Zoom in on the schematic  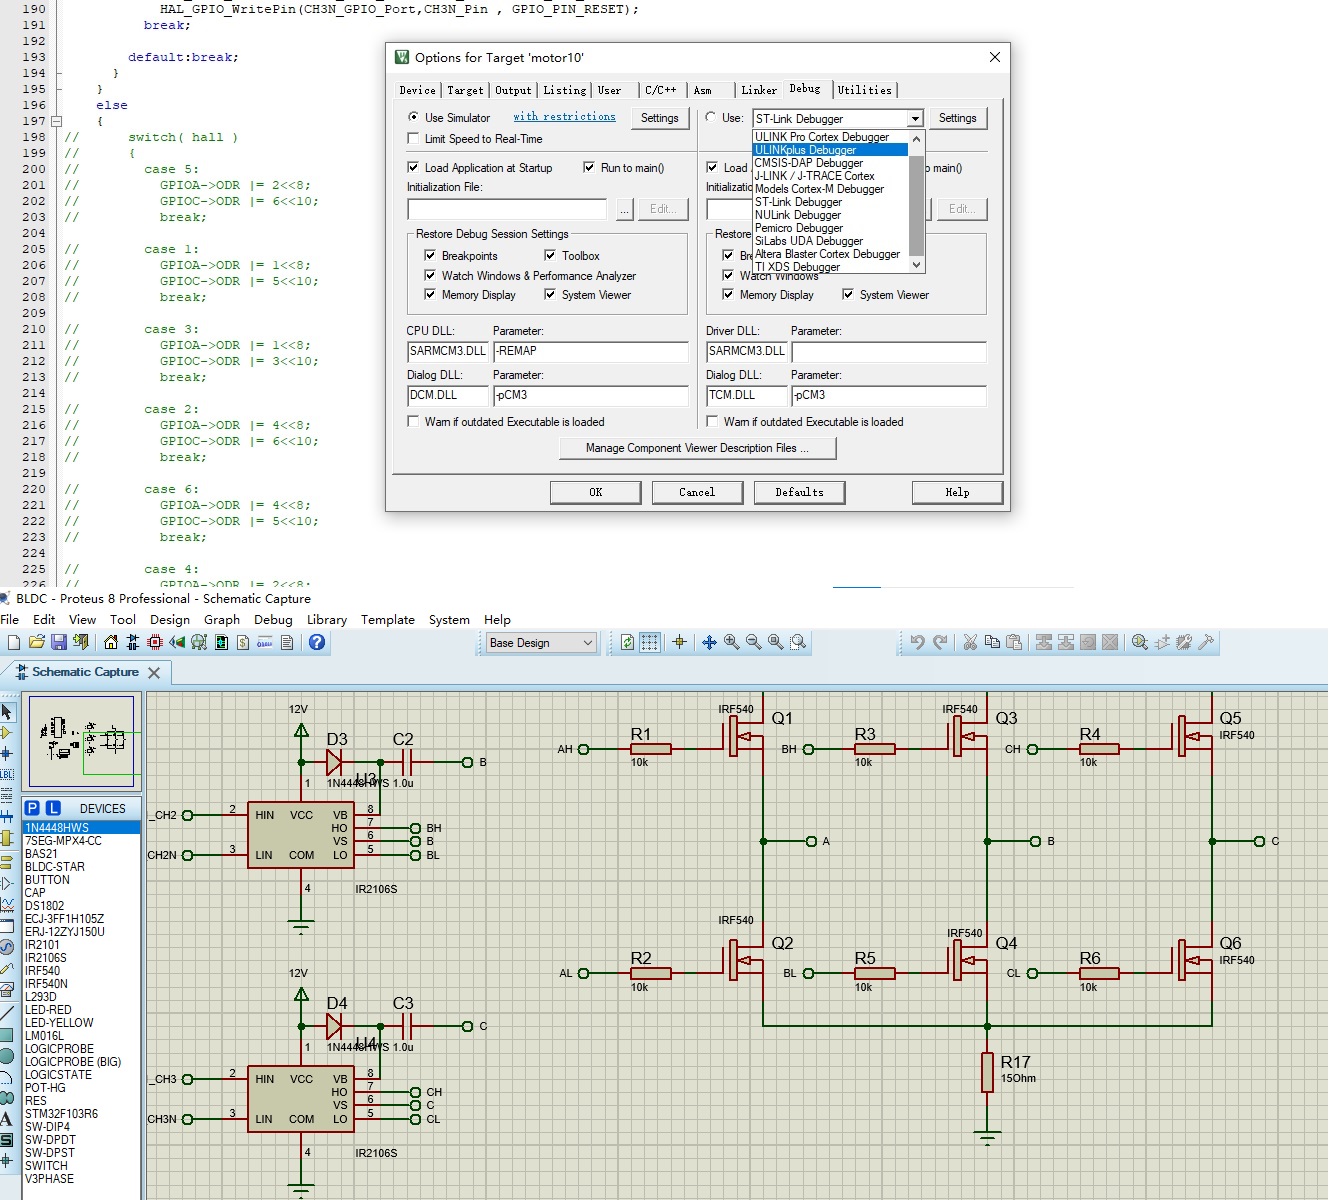(732, 642)
